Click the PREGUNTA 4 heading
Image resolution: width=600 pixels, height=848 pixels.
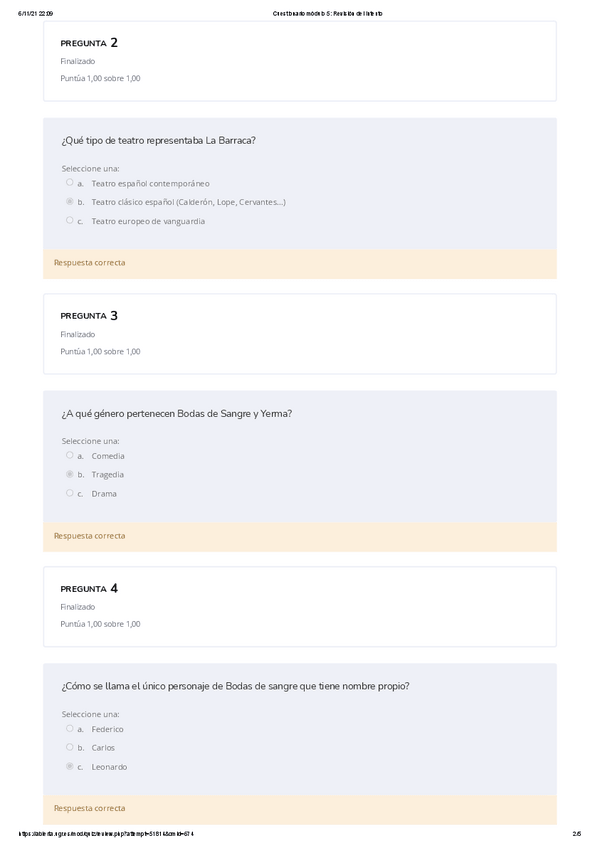(x=89, y=589)
